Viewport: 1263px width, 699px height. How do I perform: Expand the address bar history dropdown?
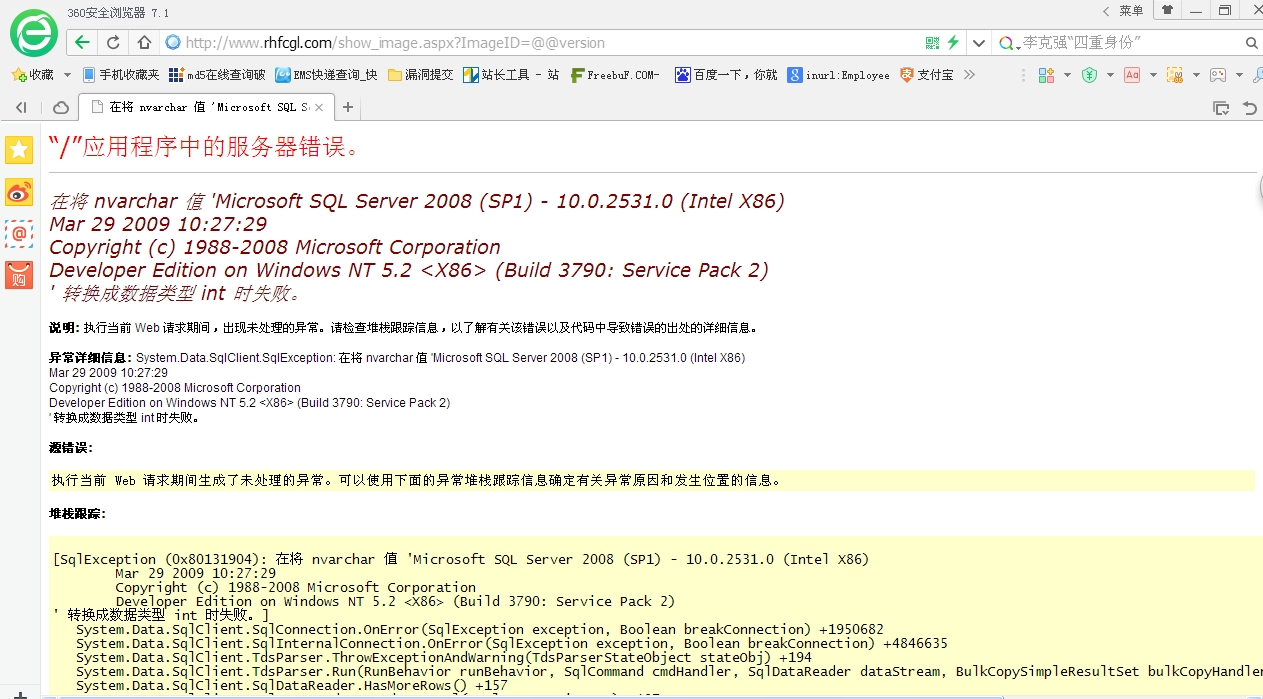pyautogui.click(x=978, y=43)
